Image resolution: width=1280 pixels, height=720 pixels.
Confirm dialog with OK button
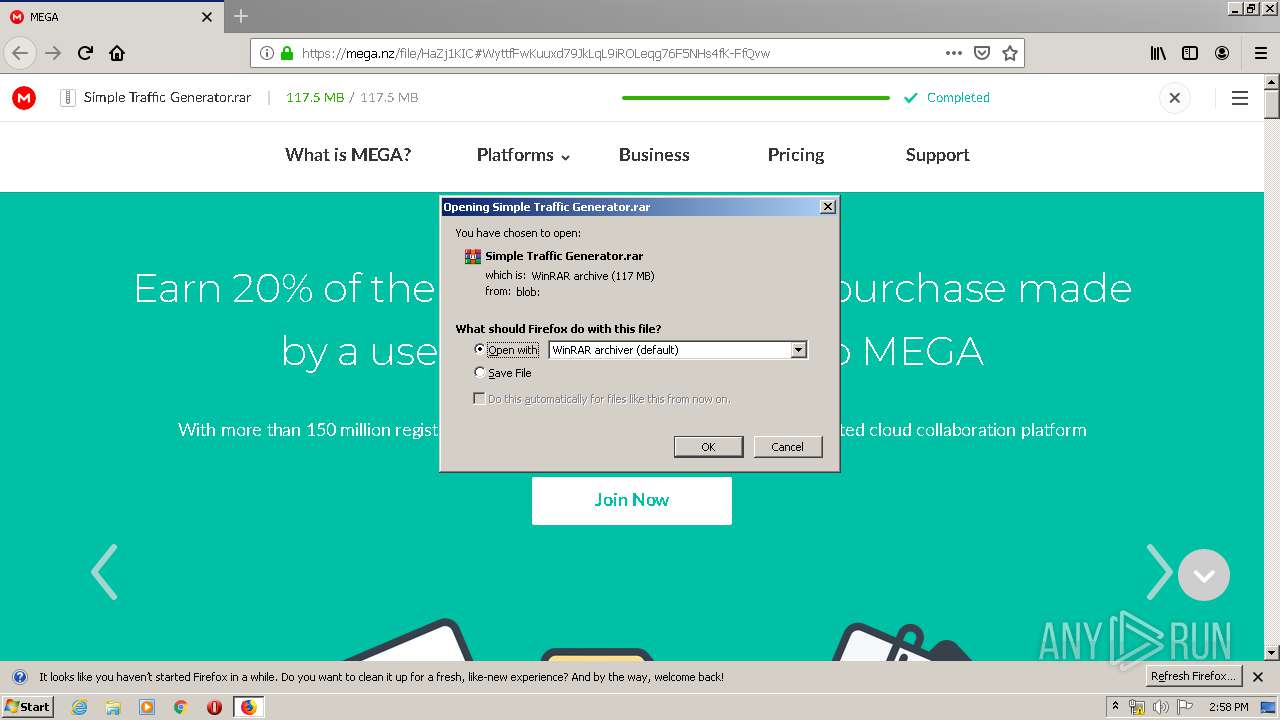(708, 447)
